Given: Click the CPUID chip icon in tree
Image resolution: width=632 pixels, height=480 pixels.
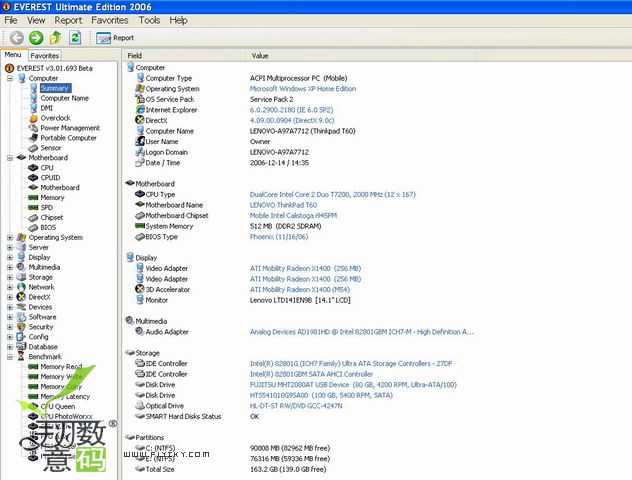Looking at the screenshot, I should tap(33, 178).
